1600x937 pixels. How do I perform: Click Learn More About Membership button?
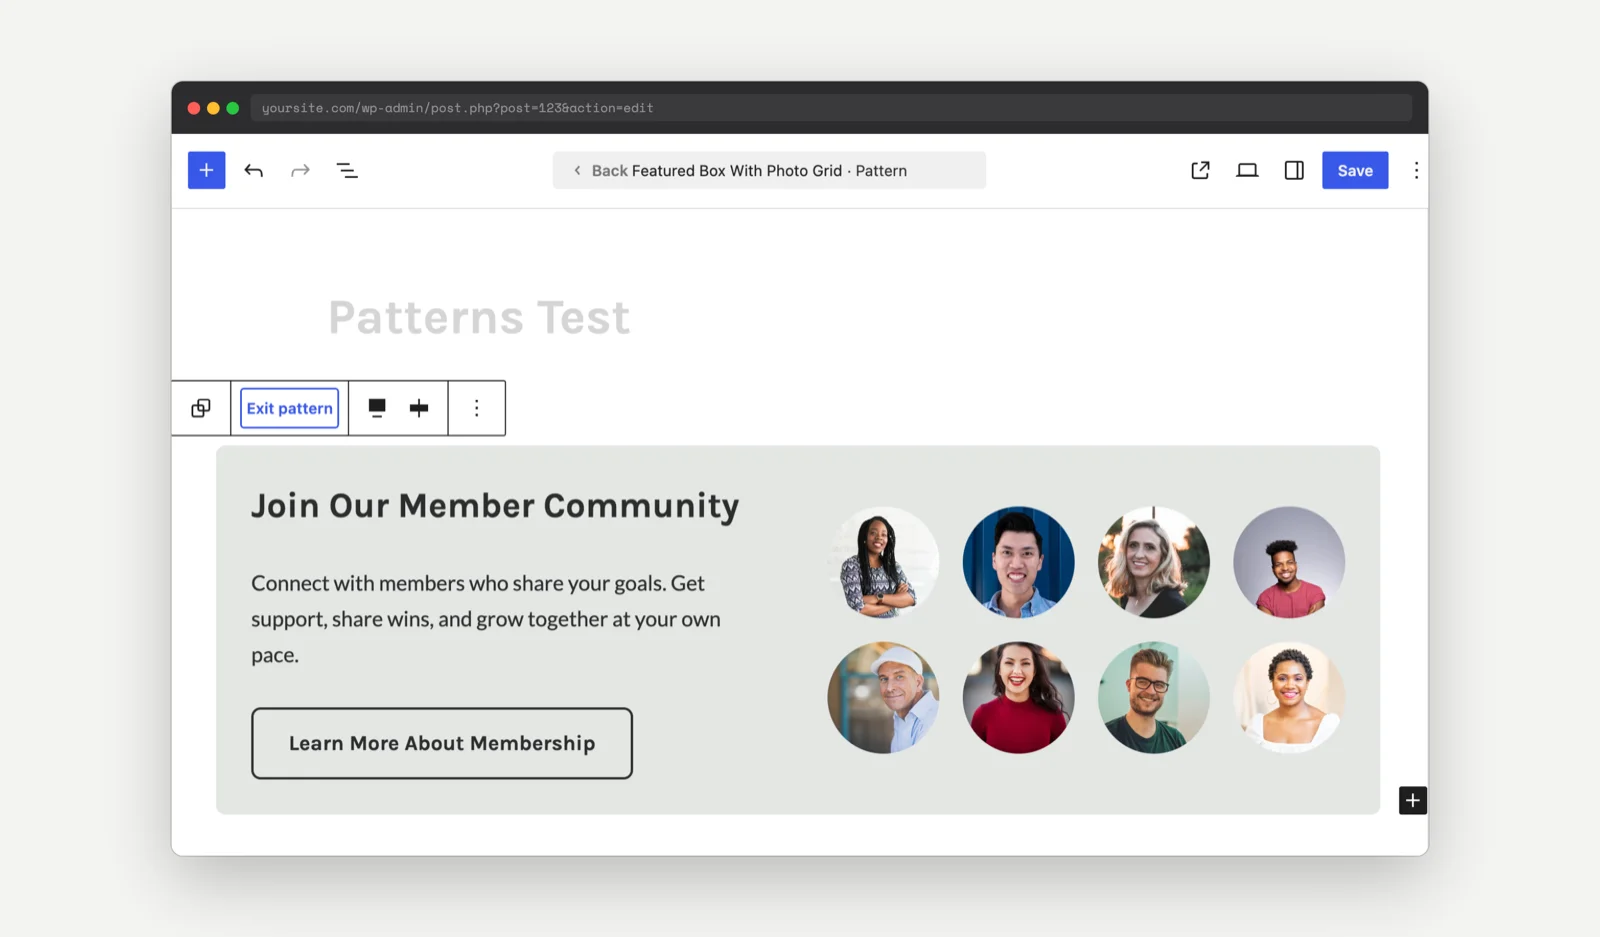442,743
